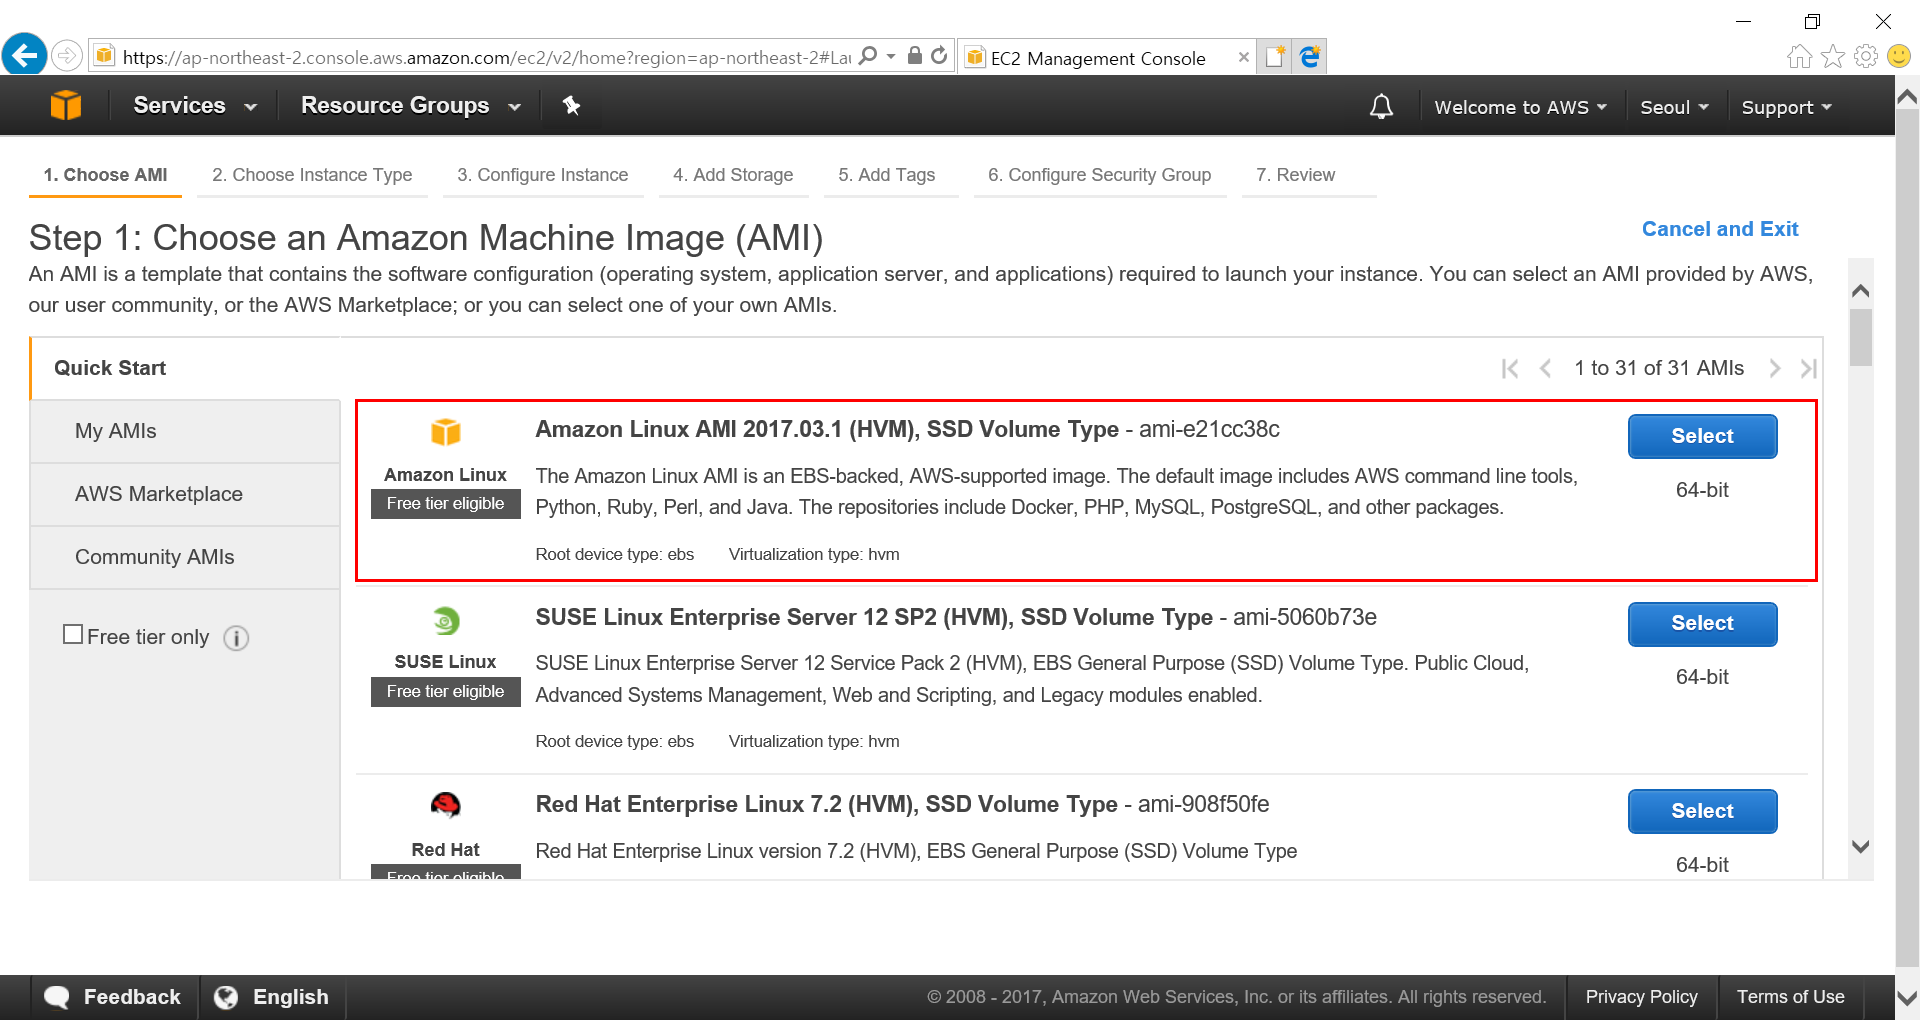Enable Free tier only checkbox
Viewport: 1920px width, 1020px height.
tap(73, 634)
